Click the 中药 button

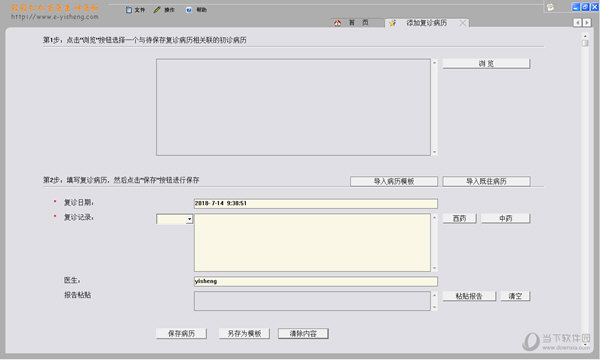point(505,218)
